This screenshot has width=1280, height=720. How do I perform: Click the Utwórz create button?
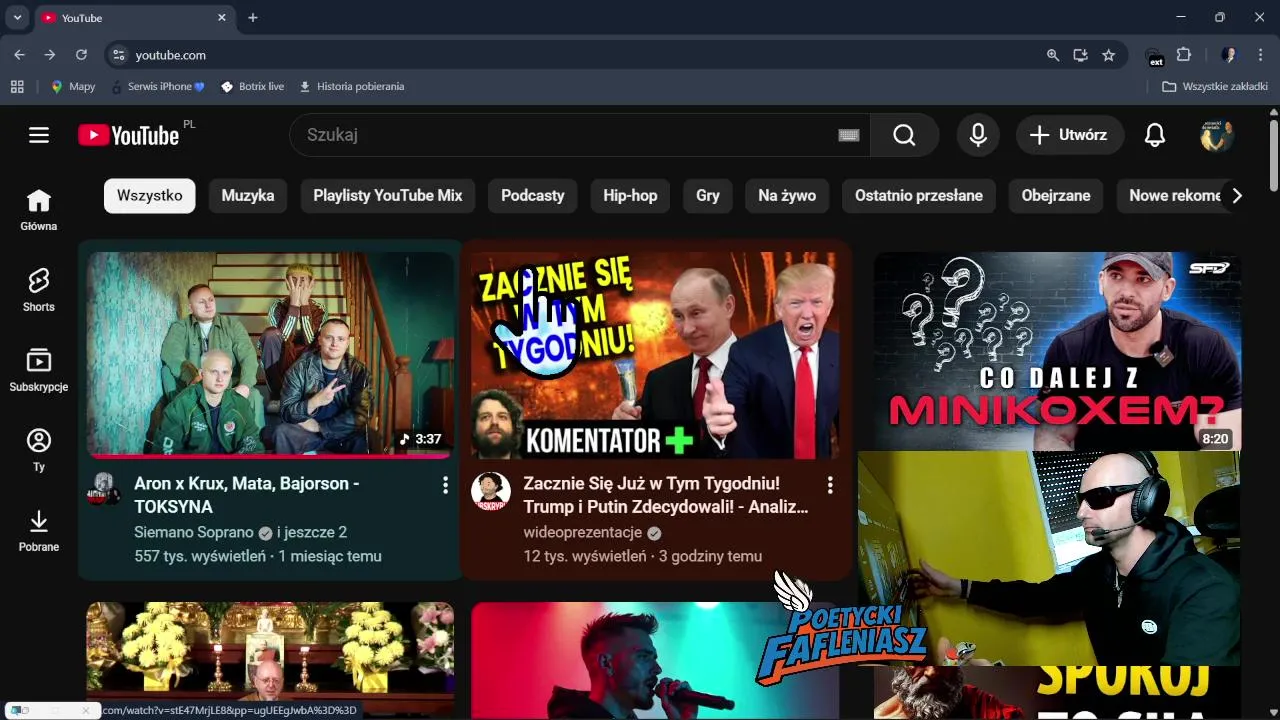click(1070, 135)
